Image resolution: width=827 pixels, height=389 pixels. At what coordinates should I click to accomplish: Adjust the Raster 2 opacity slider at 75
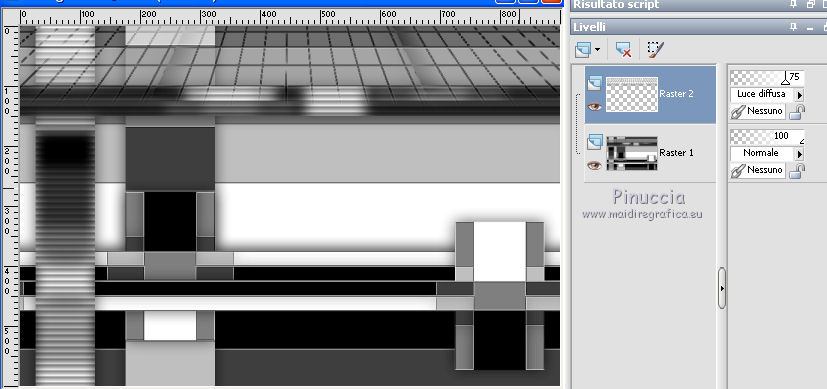coord(767,78)
